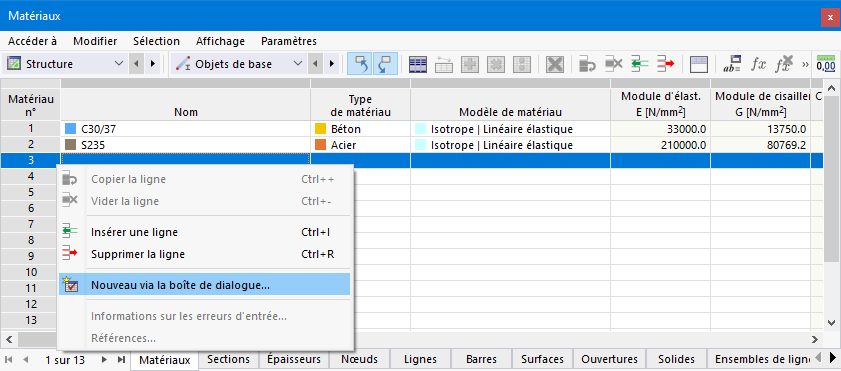Click the greyed dots row icon
This screenshot has width=841, height=371.
tap(522, 64)
